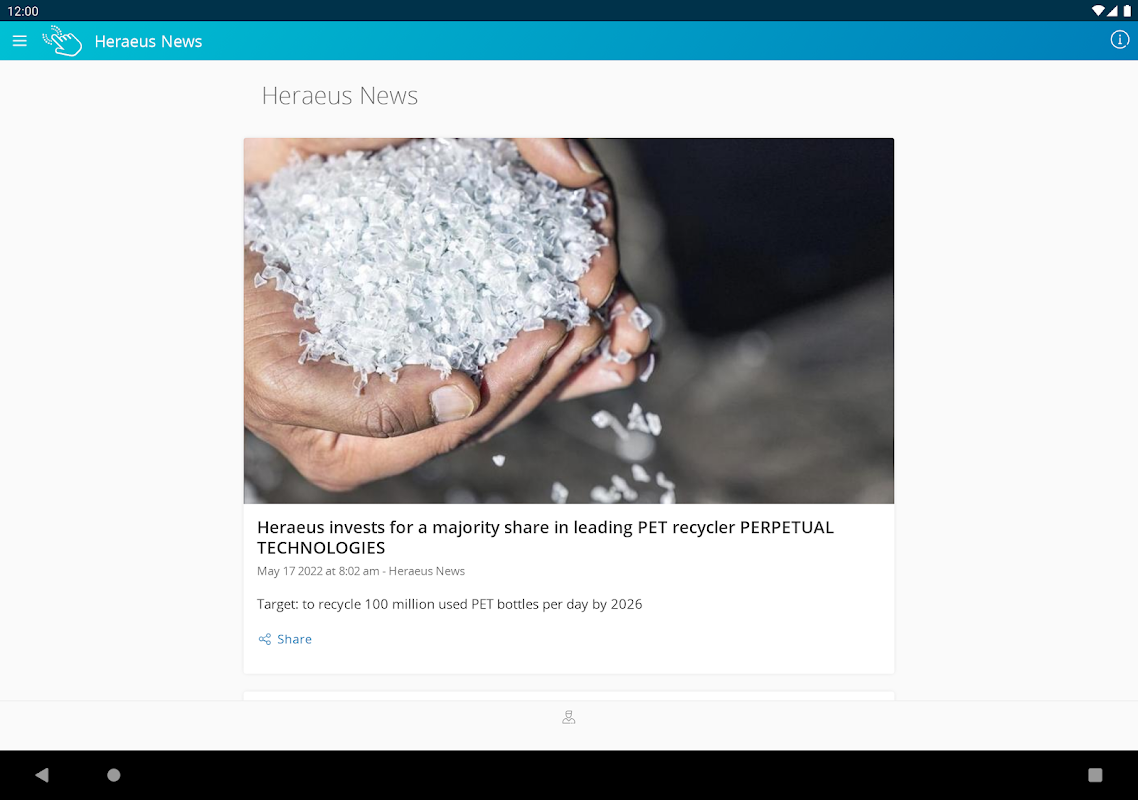Tap the Wi-Fi status icon
This screenshot has height=800, width=1138.
pyautogui.click(x=1098, y=11)
